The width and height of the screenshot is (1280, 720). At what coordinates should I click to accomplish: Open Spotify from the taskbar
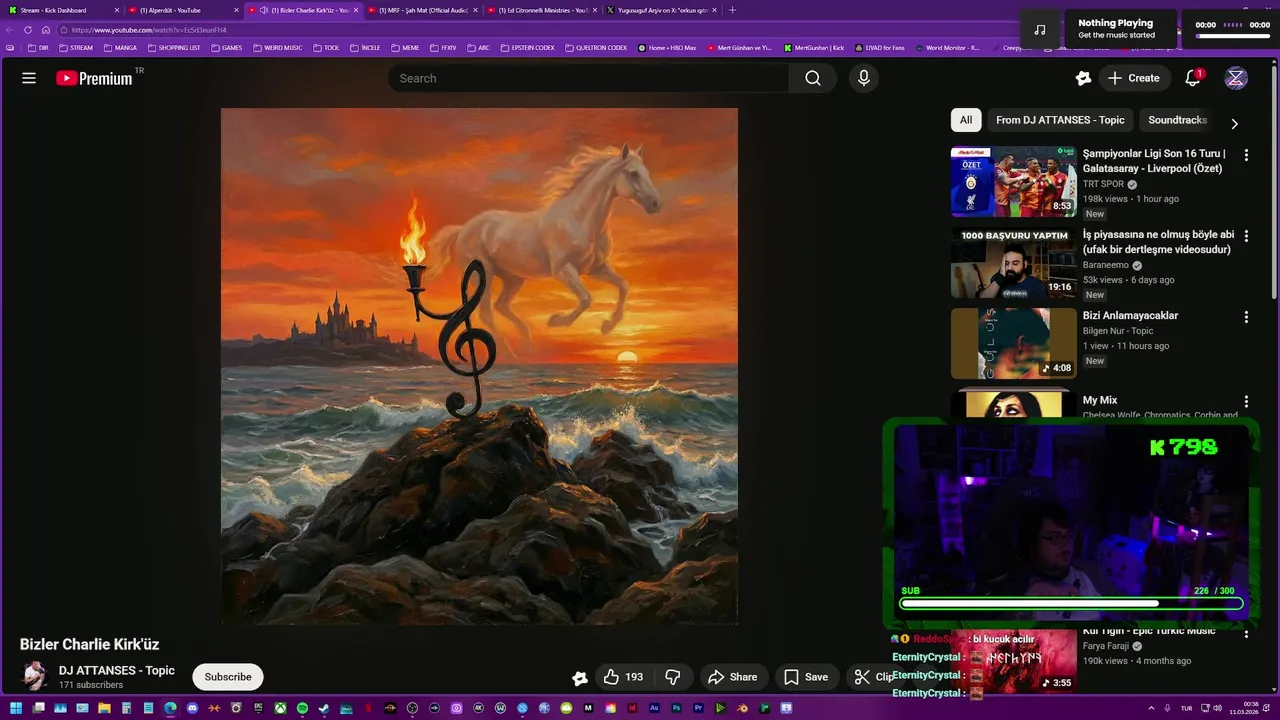pyautogui.click(x=302, y=708)
